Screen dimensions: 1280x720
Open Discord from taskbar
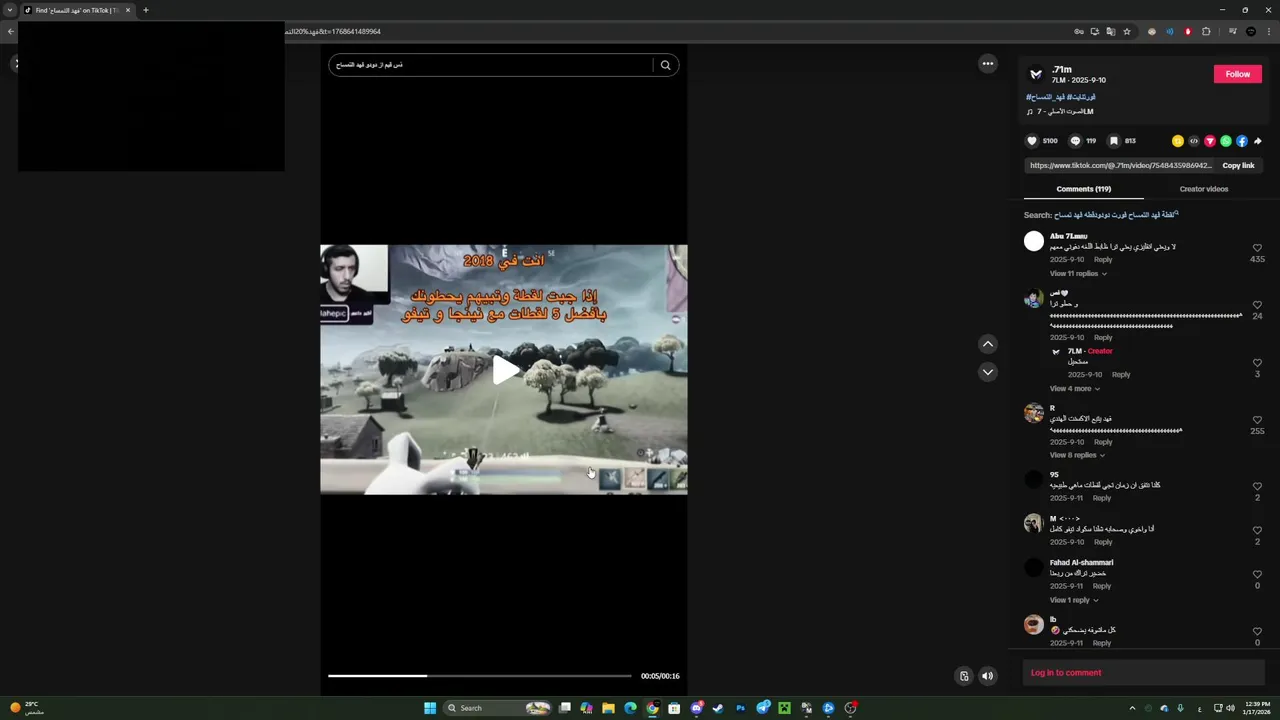[x=697, y=708]
